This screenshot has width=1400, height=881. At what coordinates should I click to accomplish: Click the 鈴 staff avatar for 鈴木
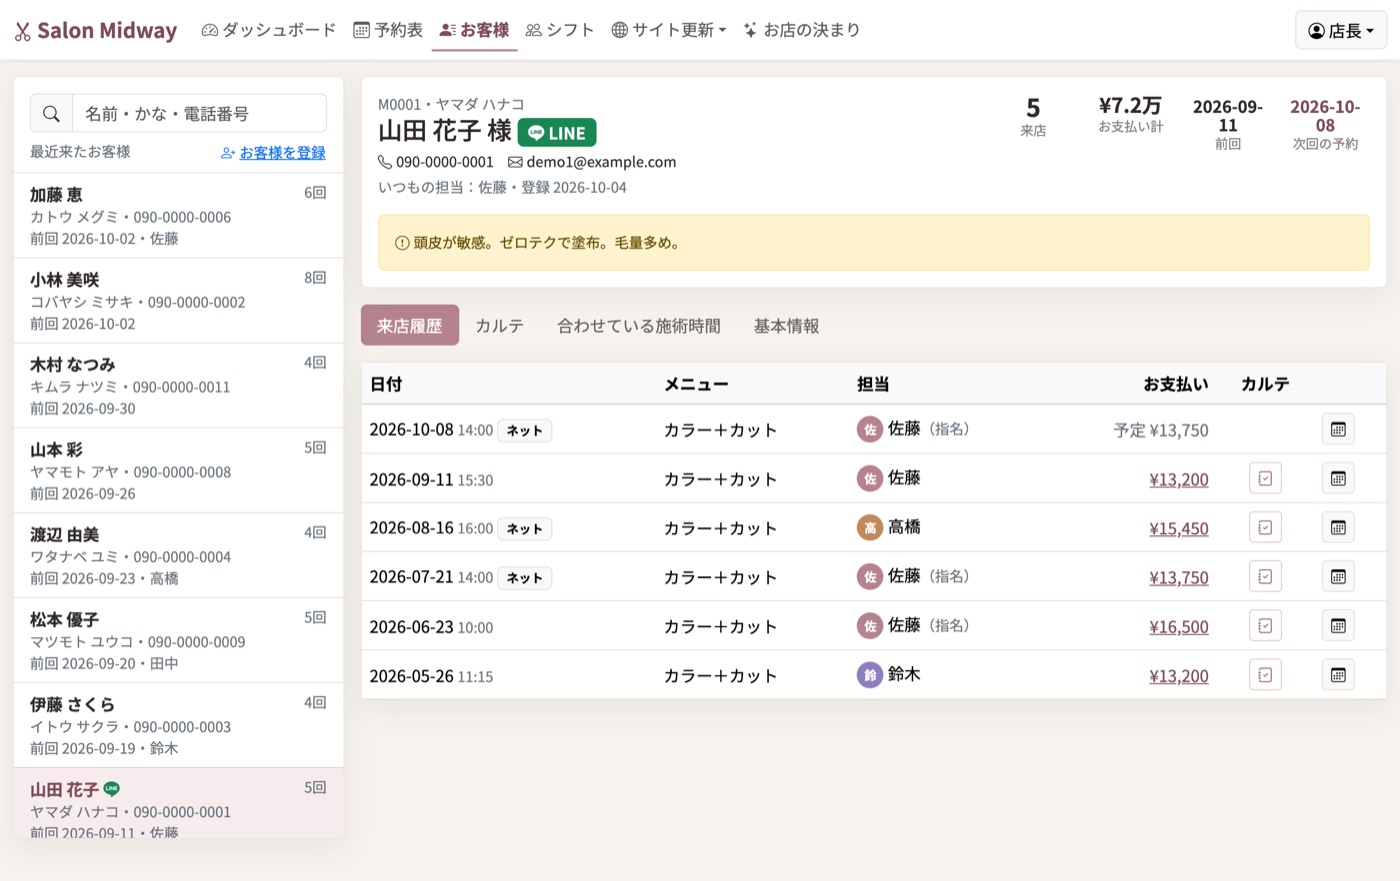click(x=870, y=675)
